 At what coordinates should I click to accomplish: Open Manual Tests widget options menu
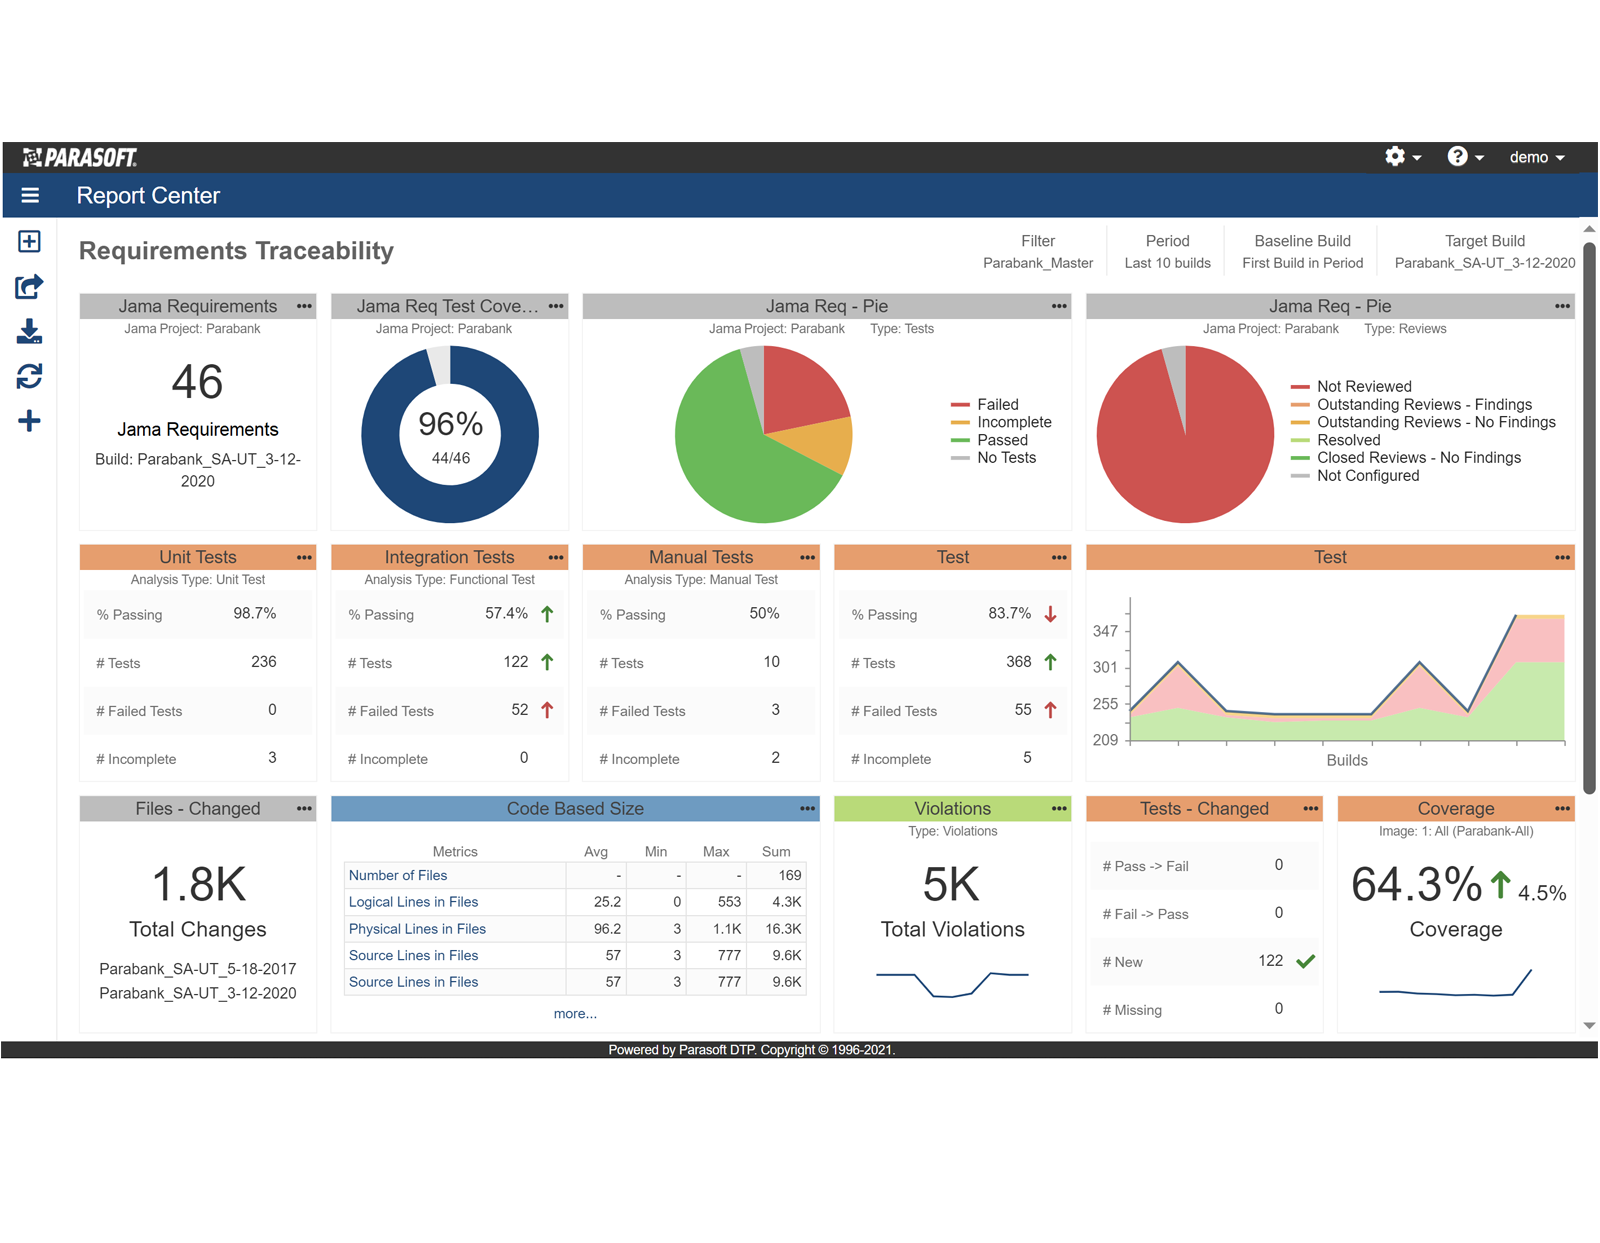click(x=807, y=557)
